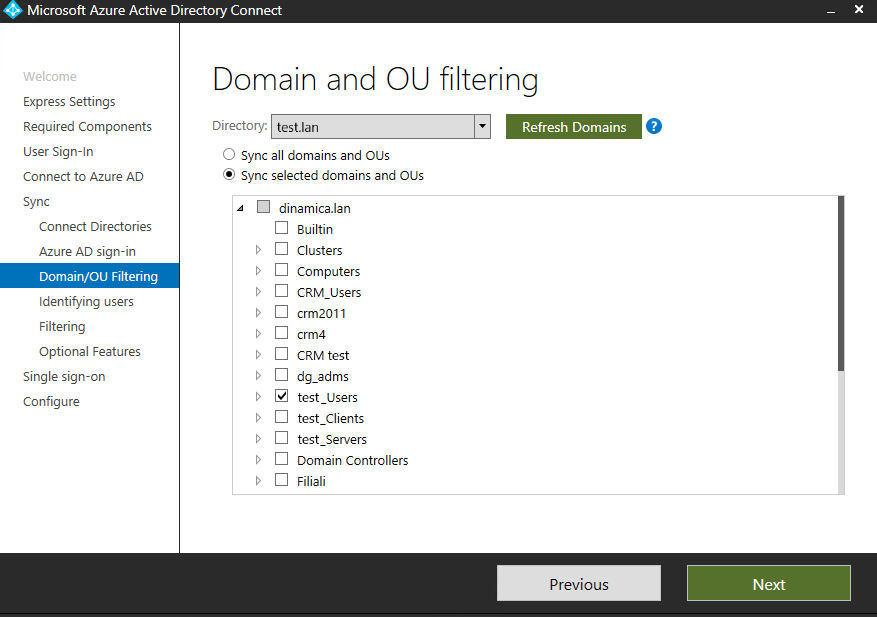Select Sync all domains and OUs
The image size is (877, 617).
[x=229, y=154]
